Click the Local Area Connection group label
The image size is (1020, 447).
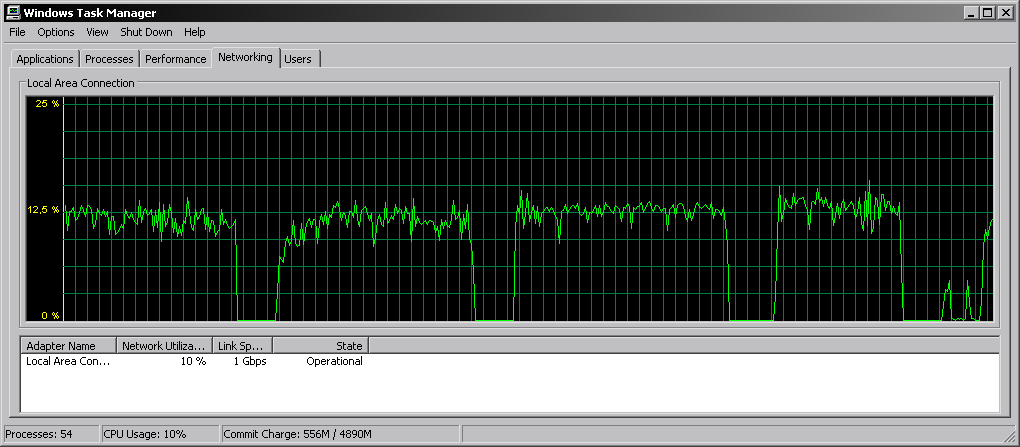coord(81,83)
